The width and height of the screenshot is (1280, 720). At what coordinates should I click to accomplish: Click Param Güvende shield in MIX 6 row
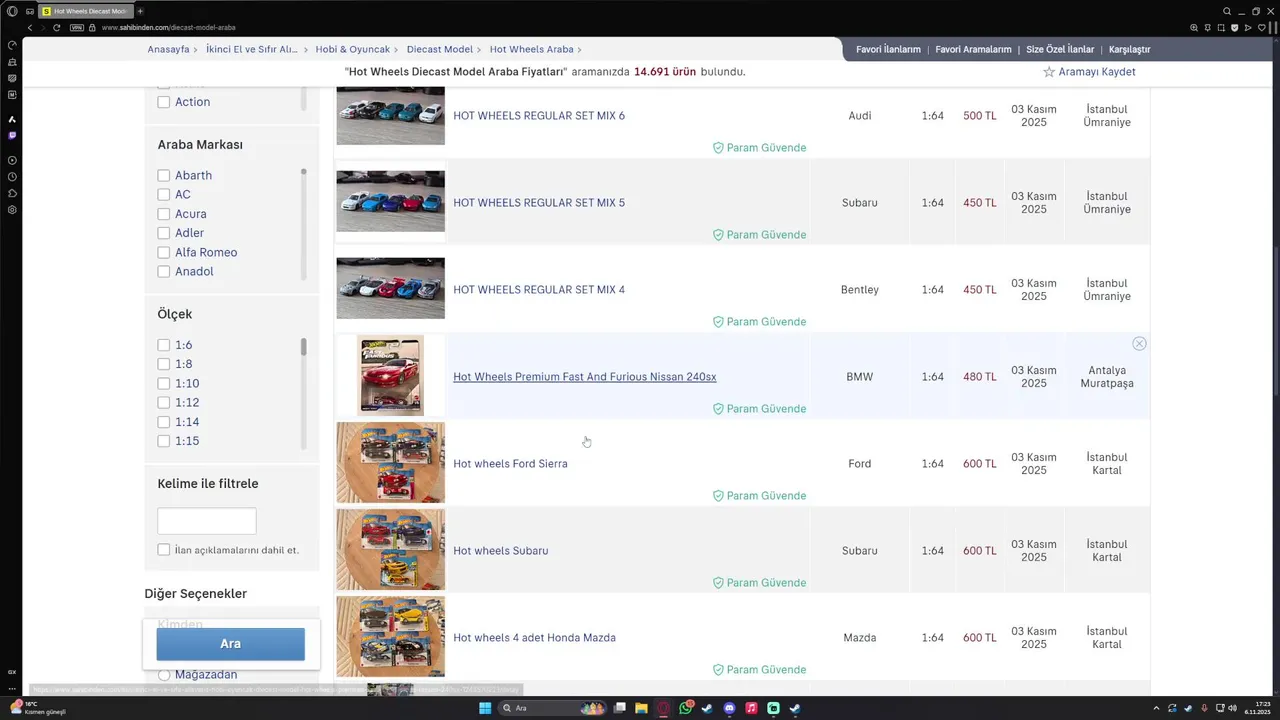pyautogui.click(x=717, y=148)
